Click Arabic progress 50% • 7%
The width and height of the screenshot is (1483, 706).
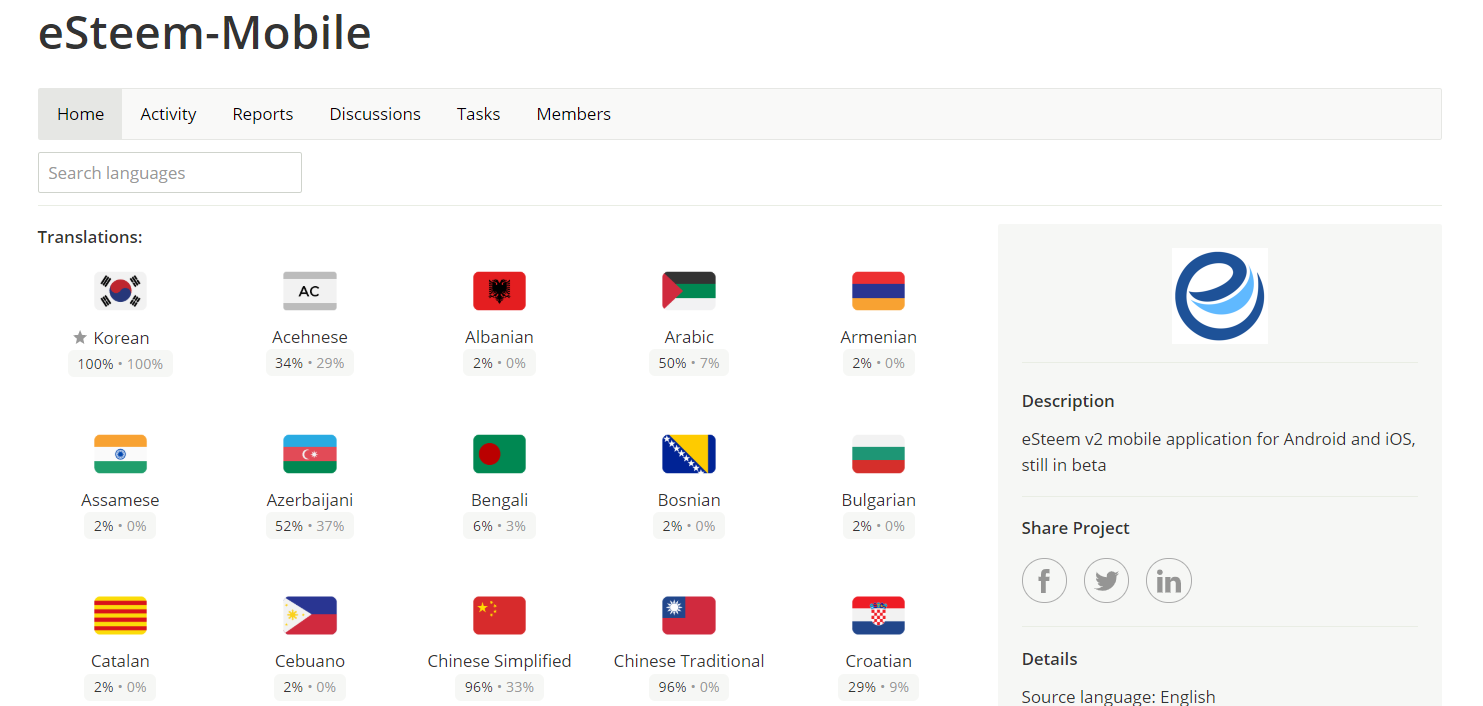[689, 363]
